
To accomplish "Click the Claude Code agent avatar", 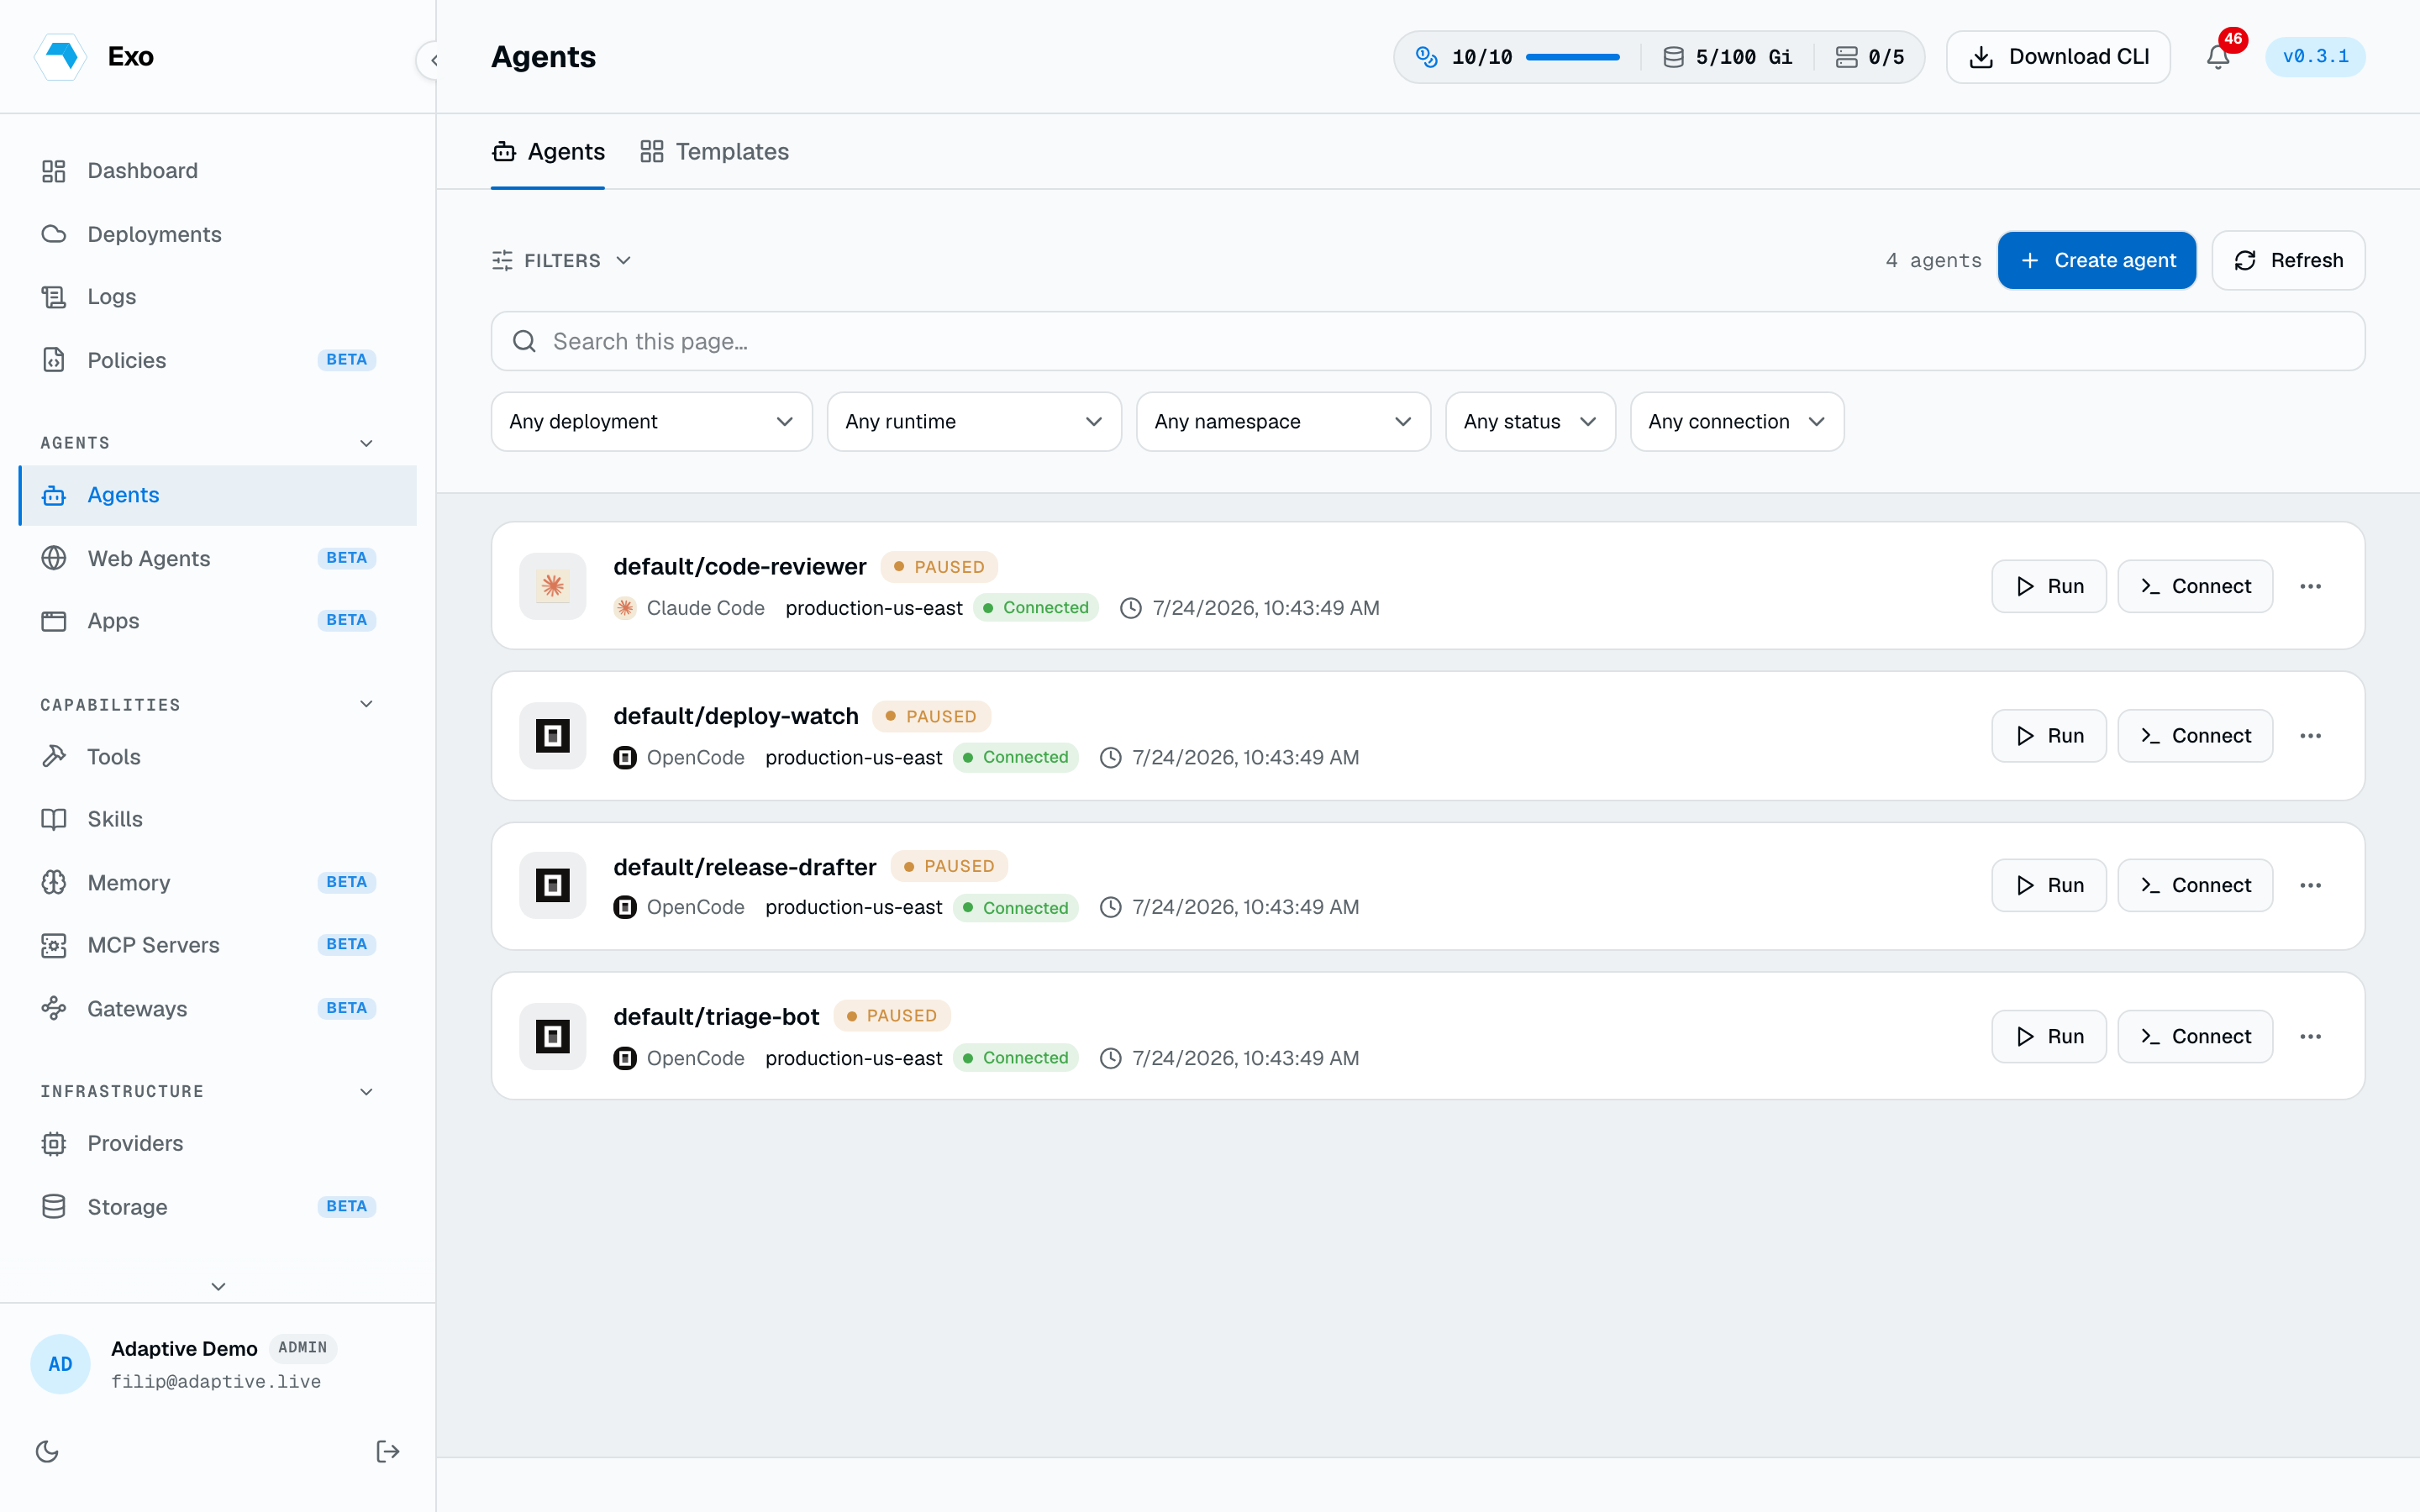I will pyautogui.click(x=553, y=586).
